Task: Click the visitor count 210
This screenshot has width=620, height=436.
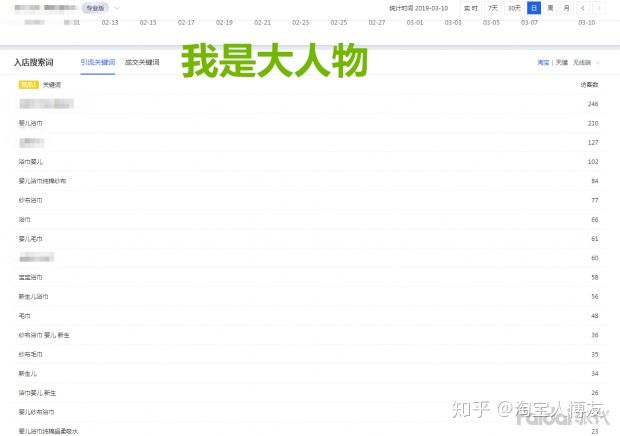Action: click(593, 123)
